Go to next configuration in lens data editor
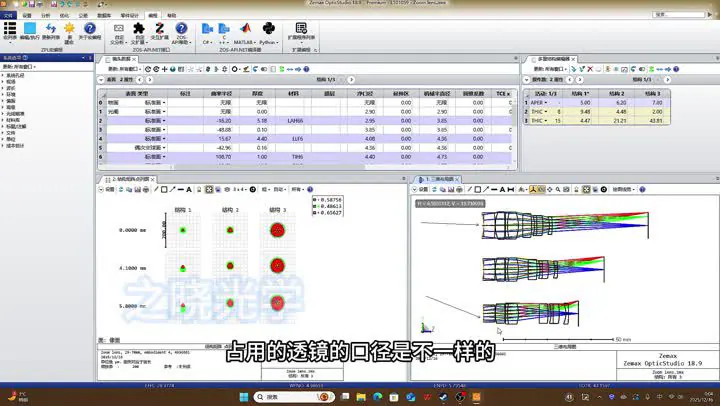Viewport: 720px width, 406px height. 351,79
